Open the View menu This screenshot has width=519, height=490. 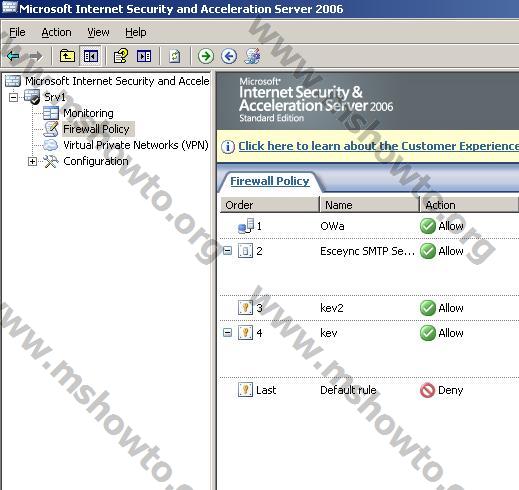point(98,32)
